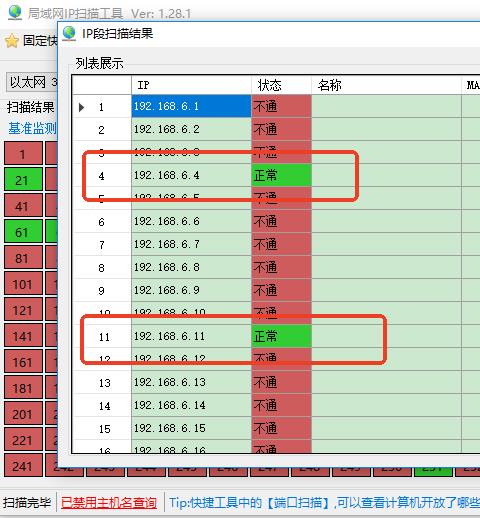Click the red grid cell numbered 241
Screen dimensions: 480x518
coord(23,466)
